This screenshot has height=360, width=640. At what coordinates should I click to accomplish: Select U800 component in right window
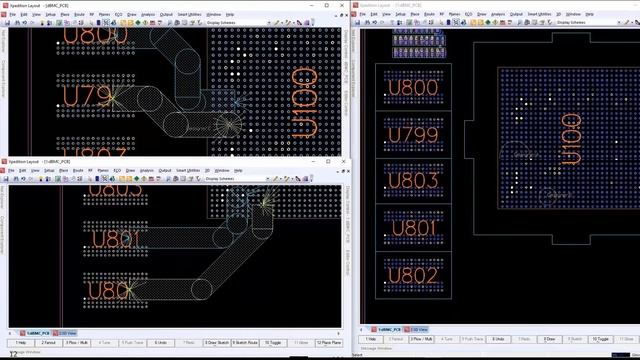click(x=413, y=87)
